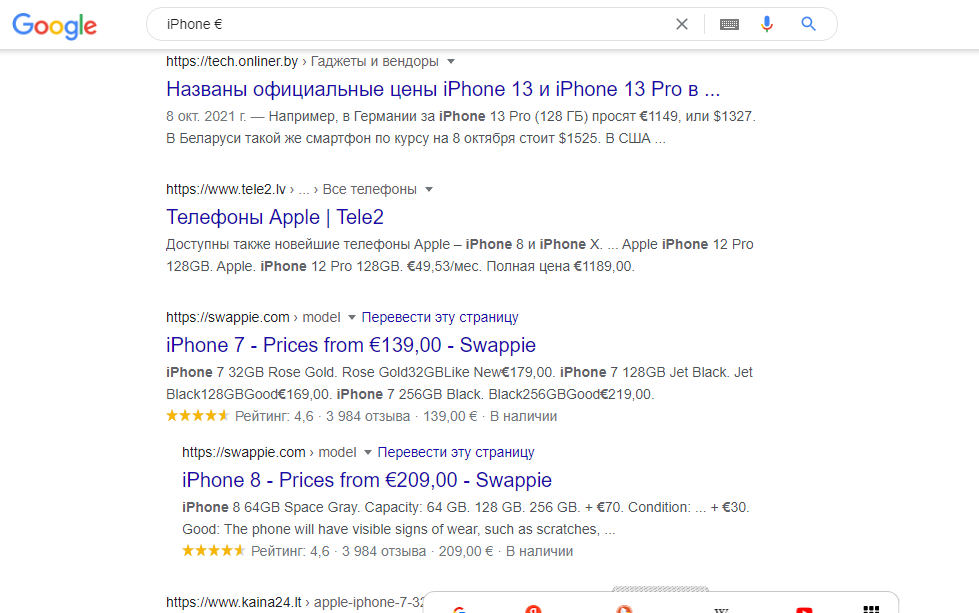Click the blue magnifier search button
The height and width of the screenshot is (613, 979).
pyautogui.click(x=809, y=24)
